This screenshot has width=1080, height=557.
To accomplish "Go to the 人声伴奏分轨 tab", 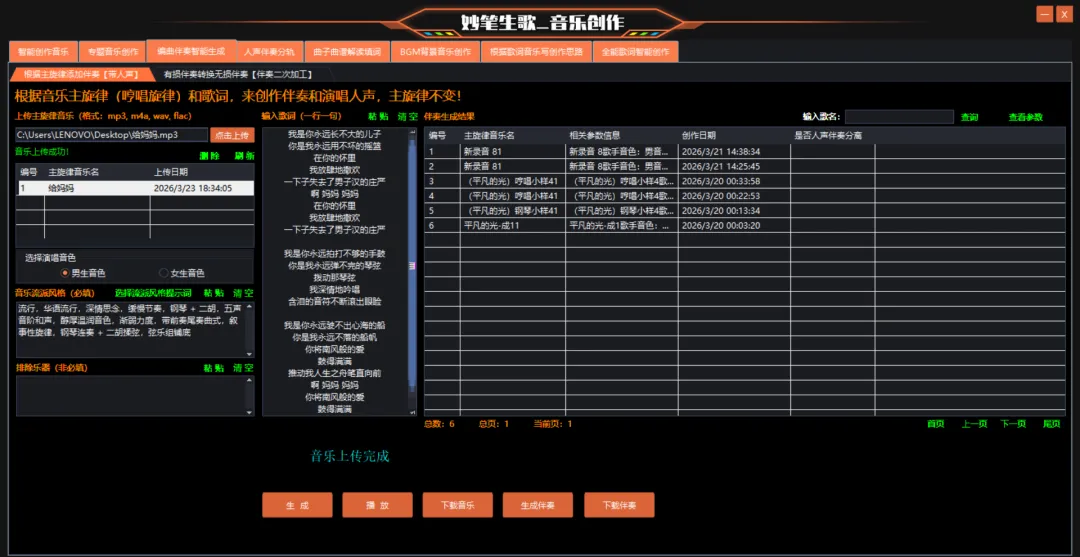I will point(269,52).
